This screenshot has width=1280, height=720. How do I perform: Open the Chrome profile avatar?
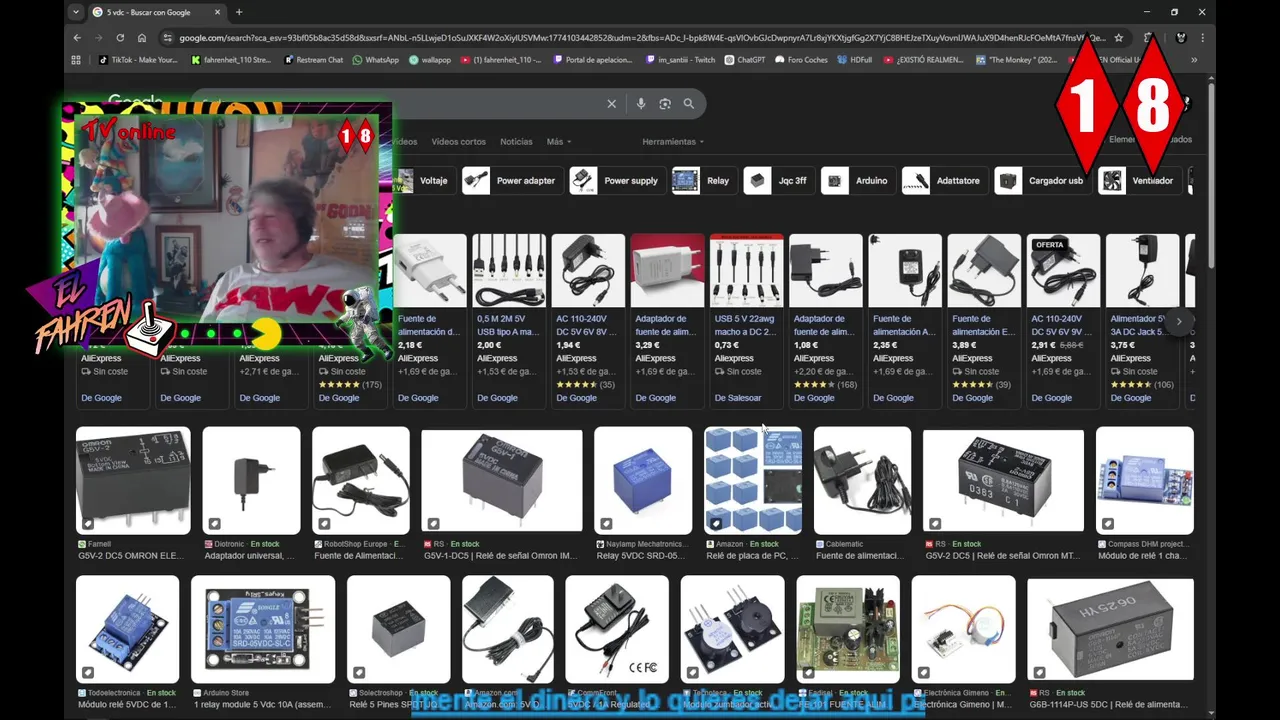[1181, 38]
